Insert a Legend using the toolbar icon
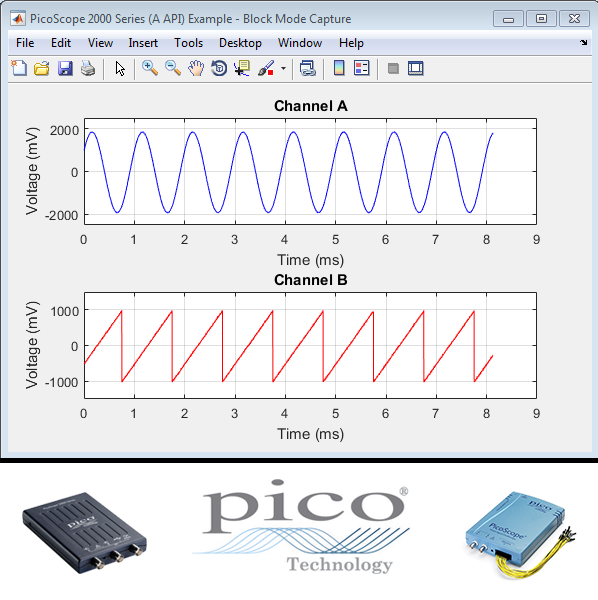 point(362,68)
